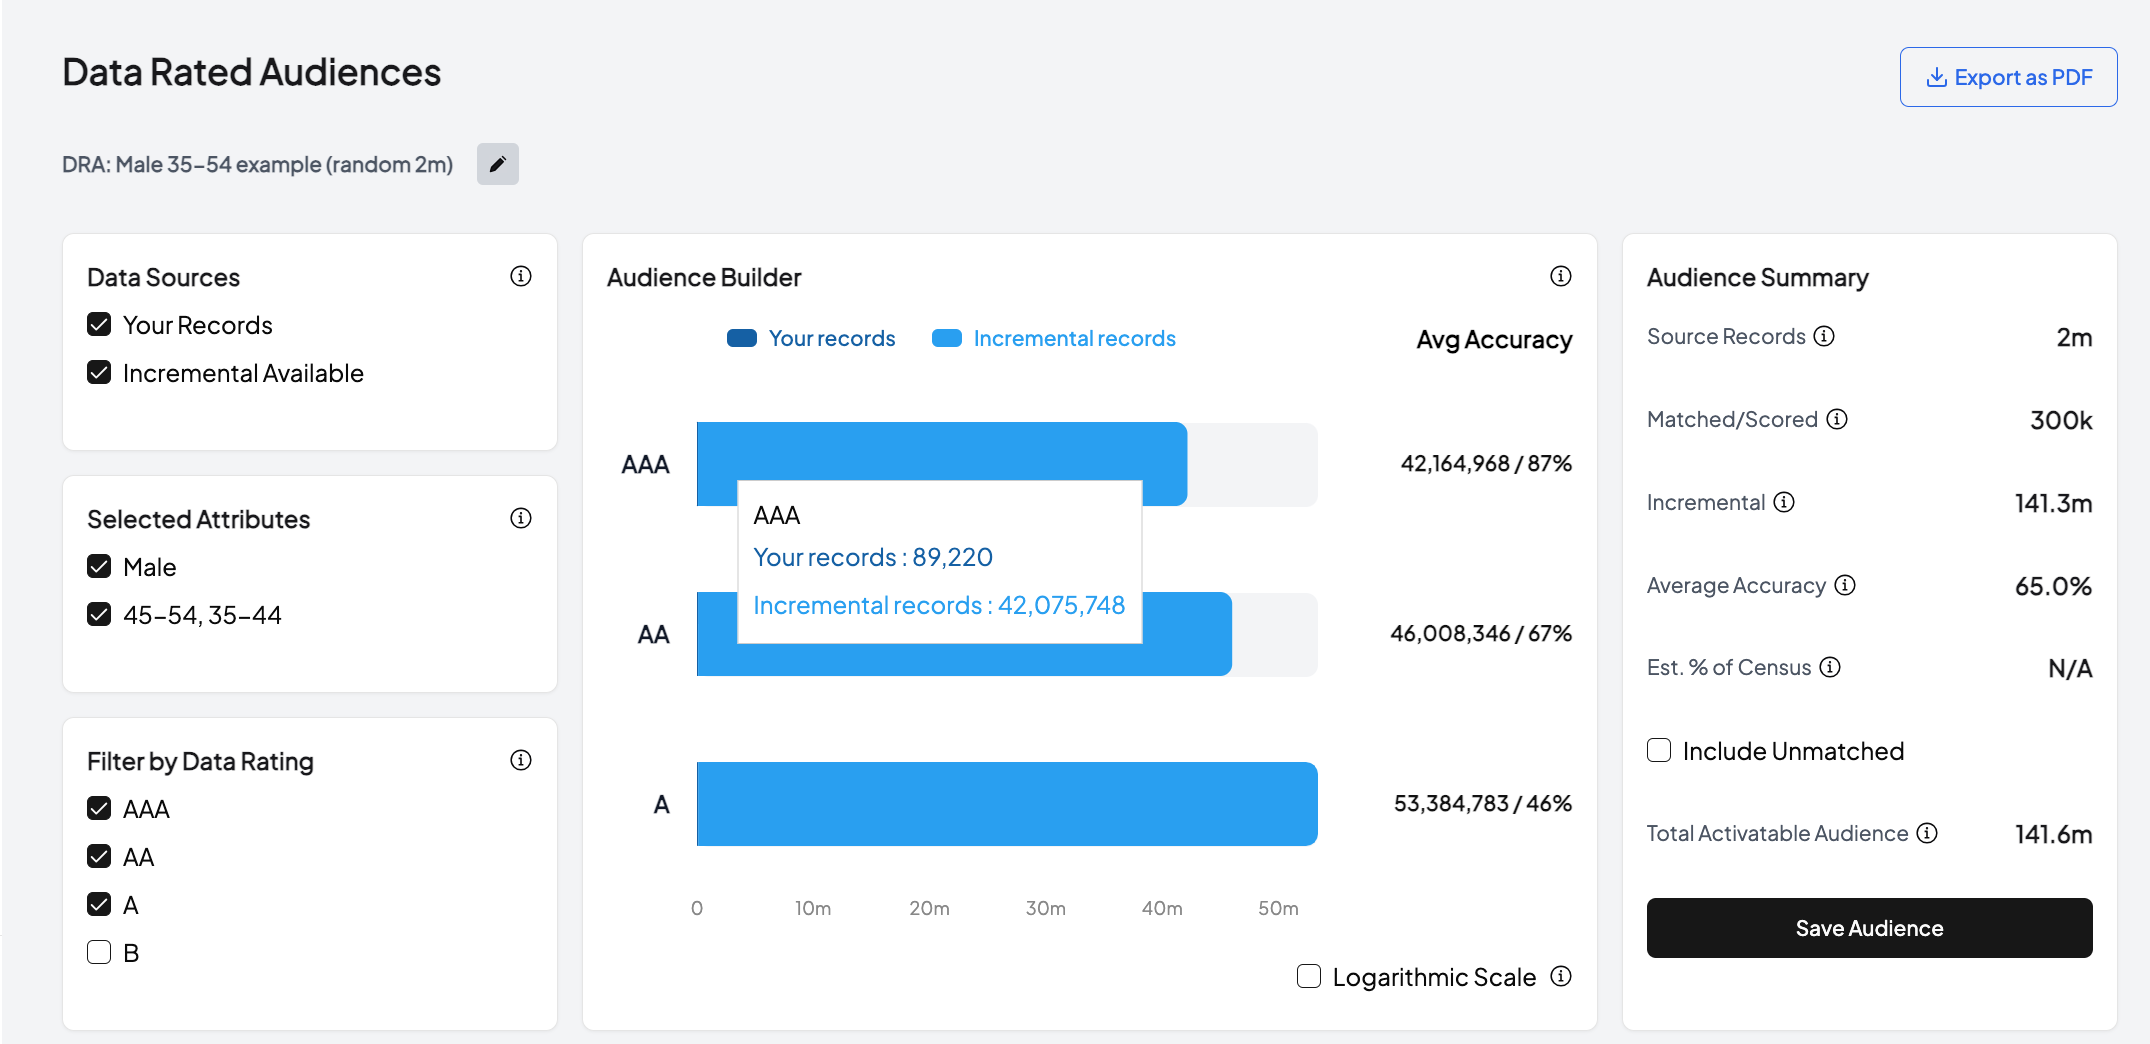Open the Data Sources info icon

[x=520, y=276]
